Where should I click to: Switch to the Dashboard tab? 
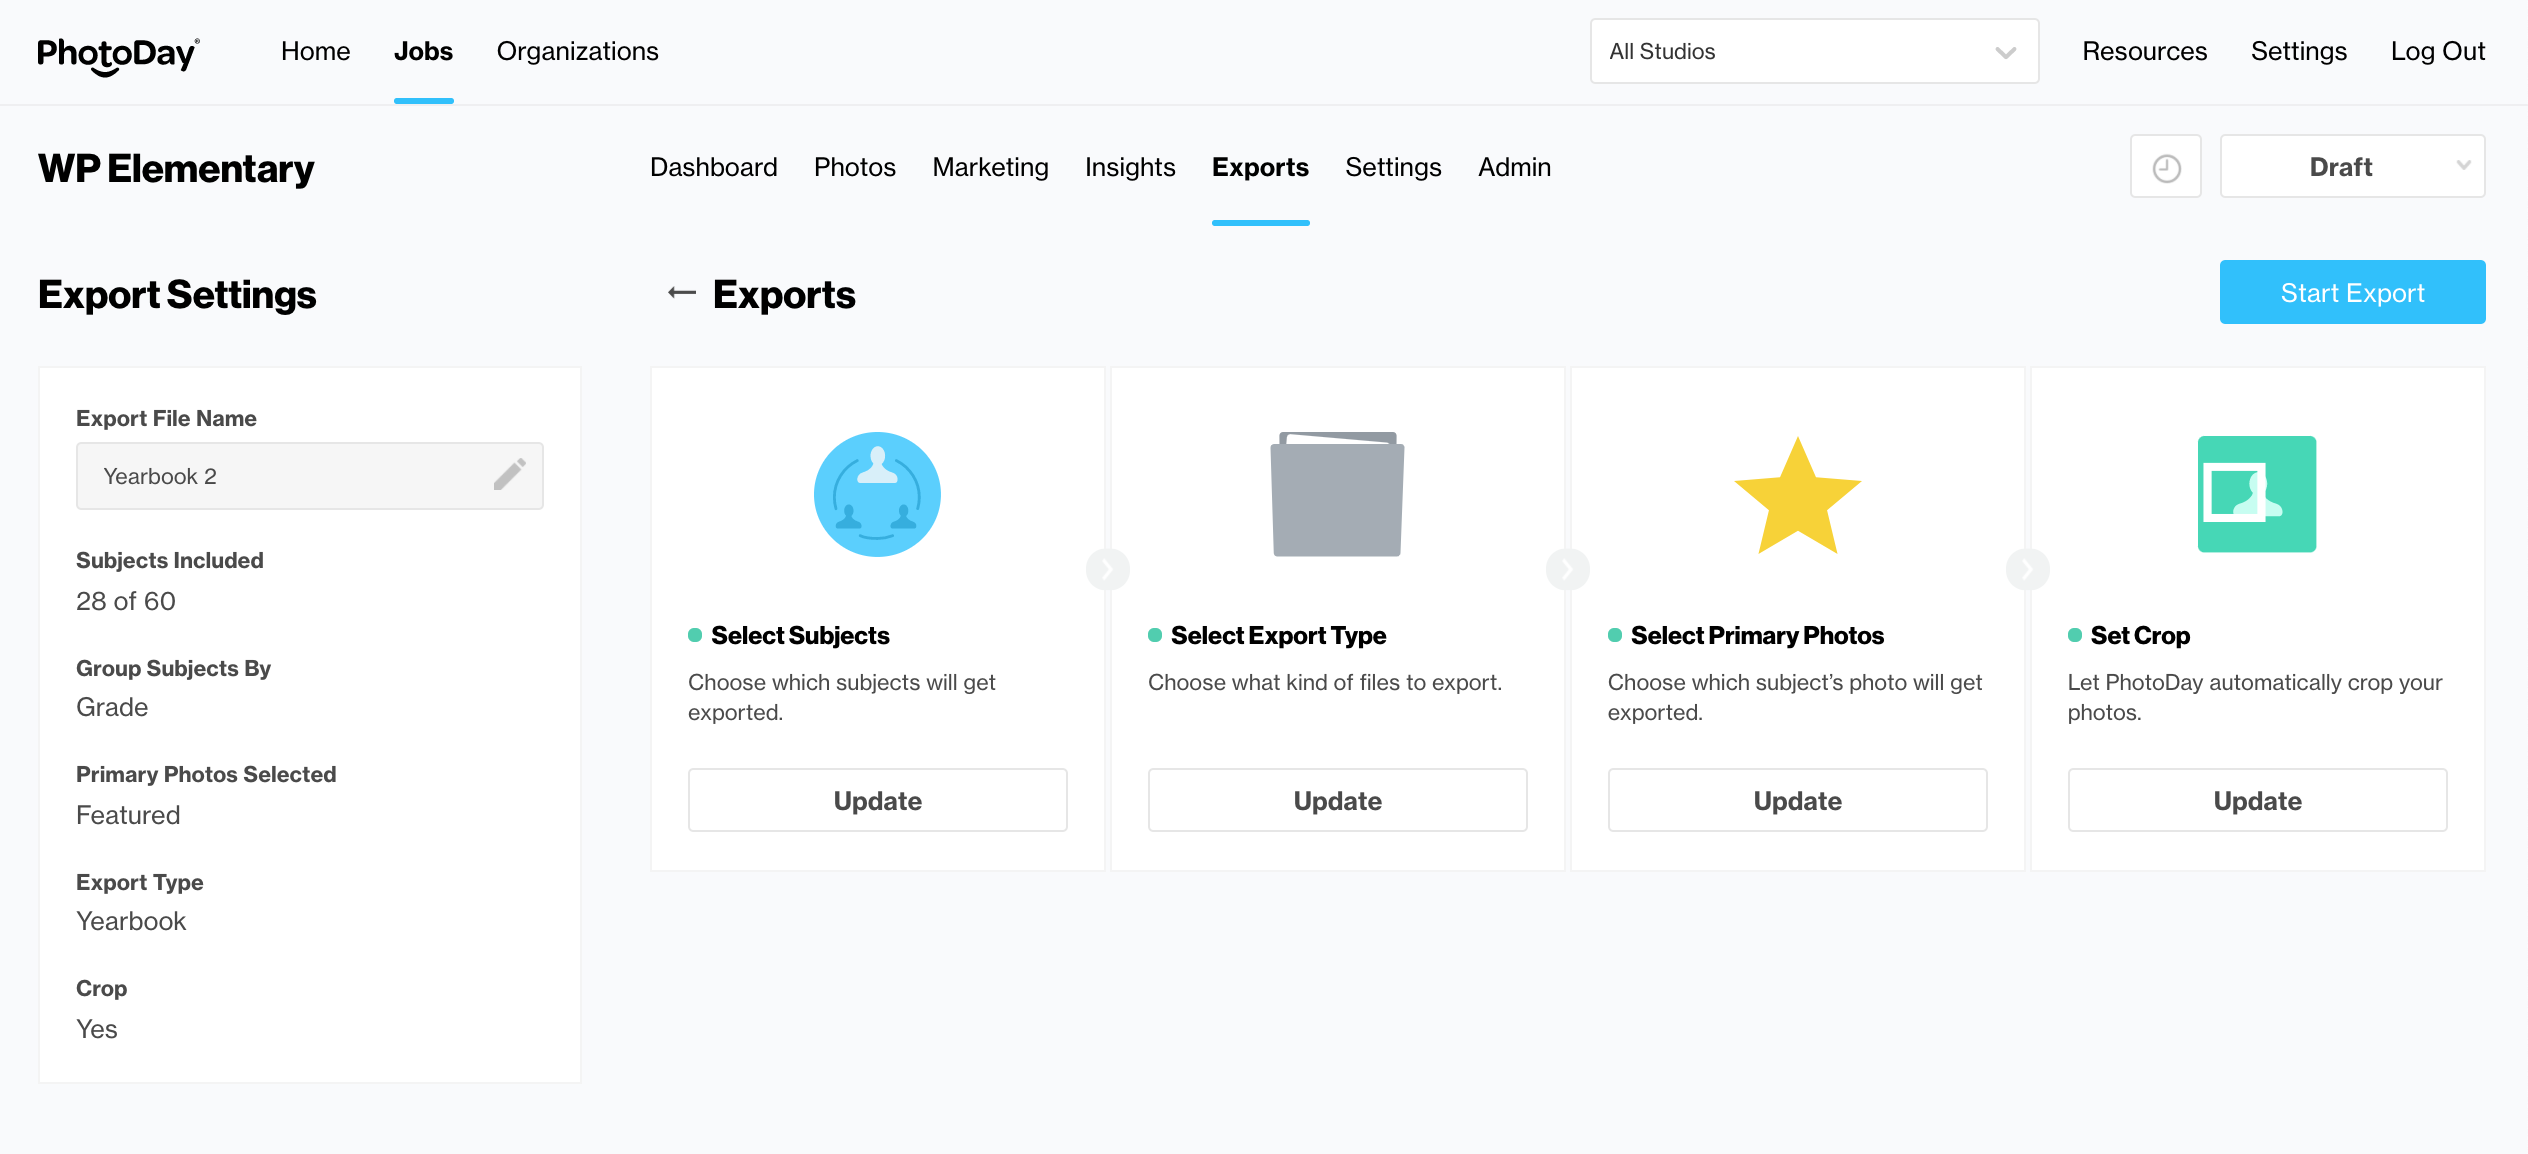(713, 167)
